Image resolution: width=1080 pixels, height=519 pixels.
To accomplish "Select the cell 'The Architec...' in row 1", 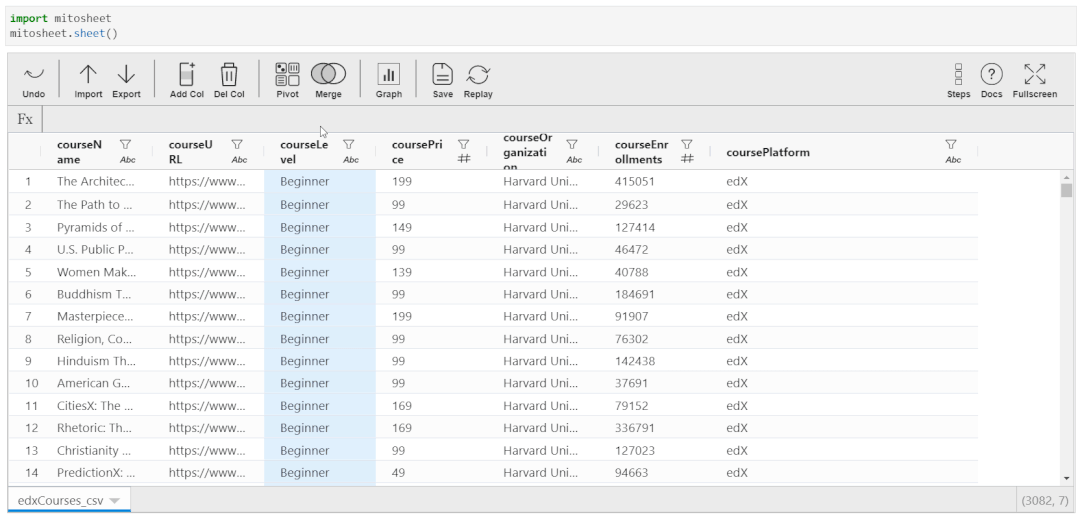I will pyautogui.click(x=96, y=182).
